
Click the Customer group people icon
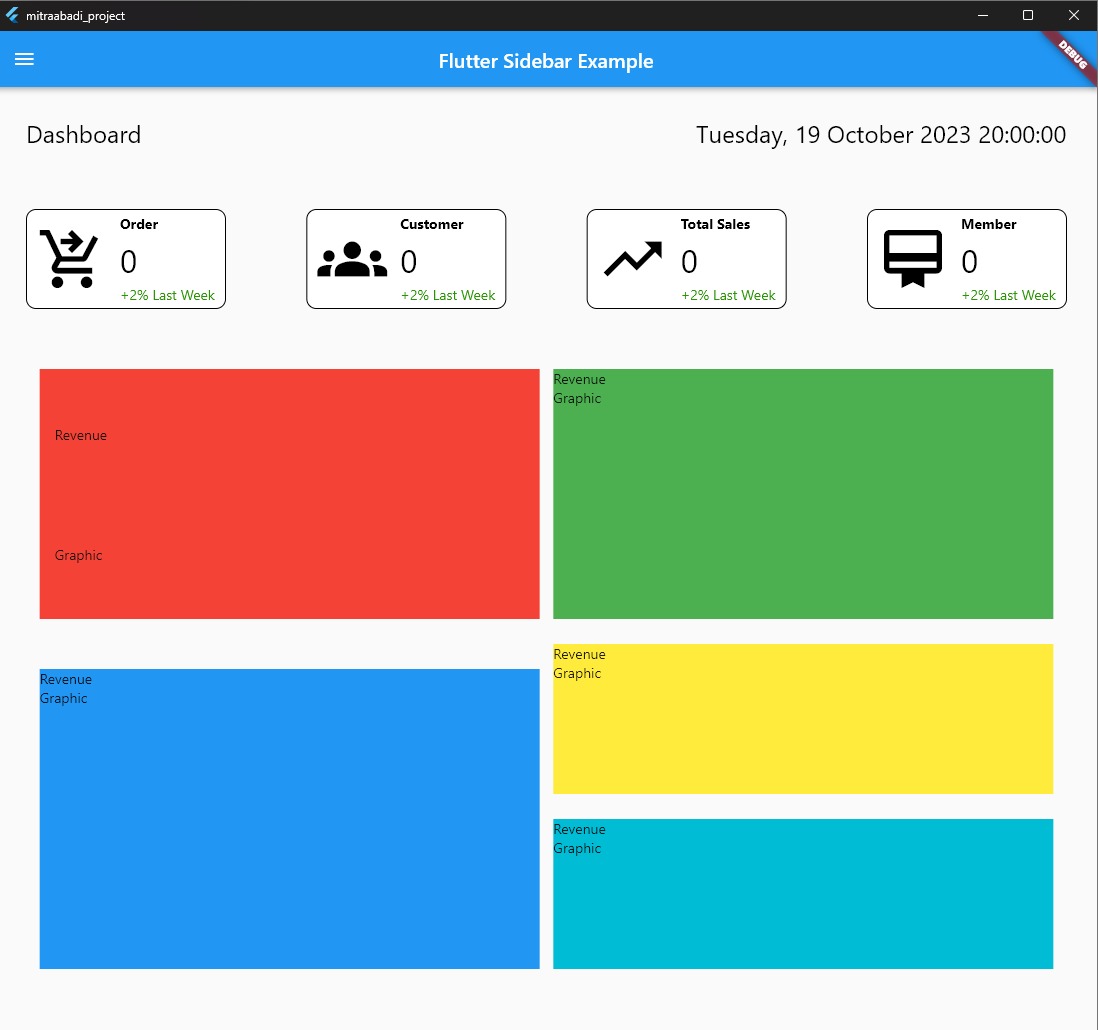coord(351,260)
